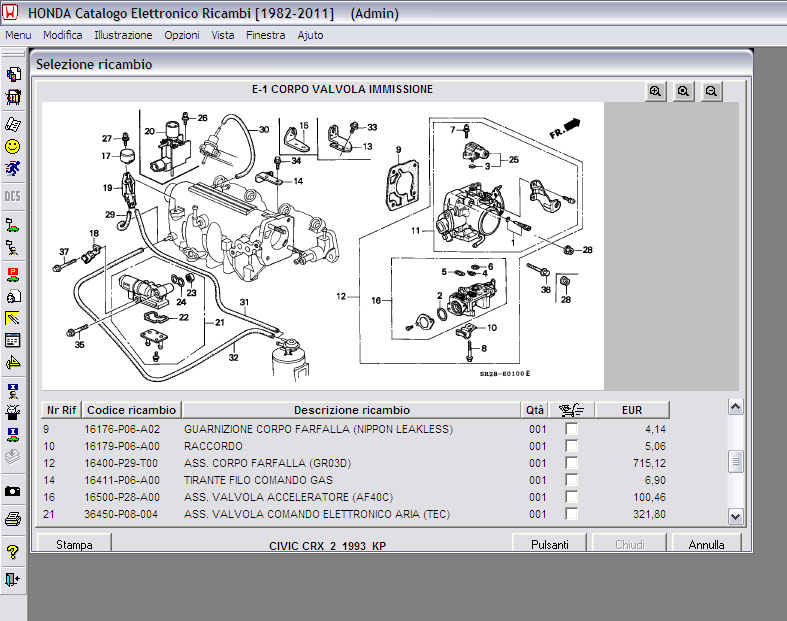Click the Stampa button

coord(74,544)
